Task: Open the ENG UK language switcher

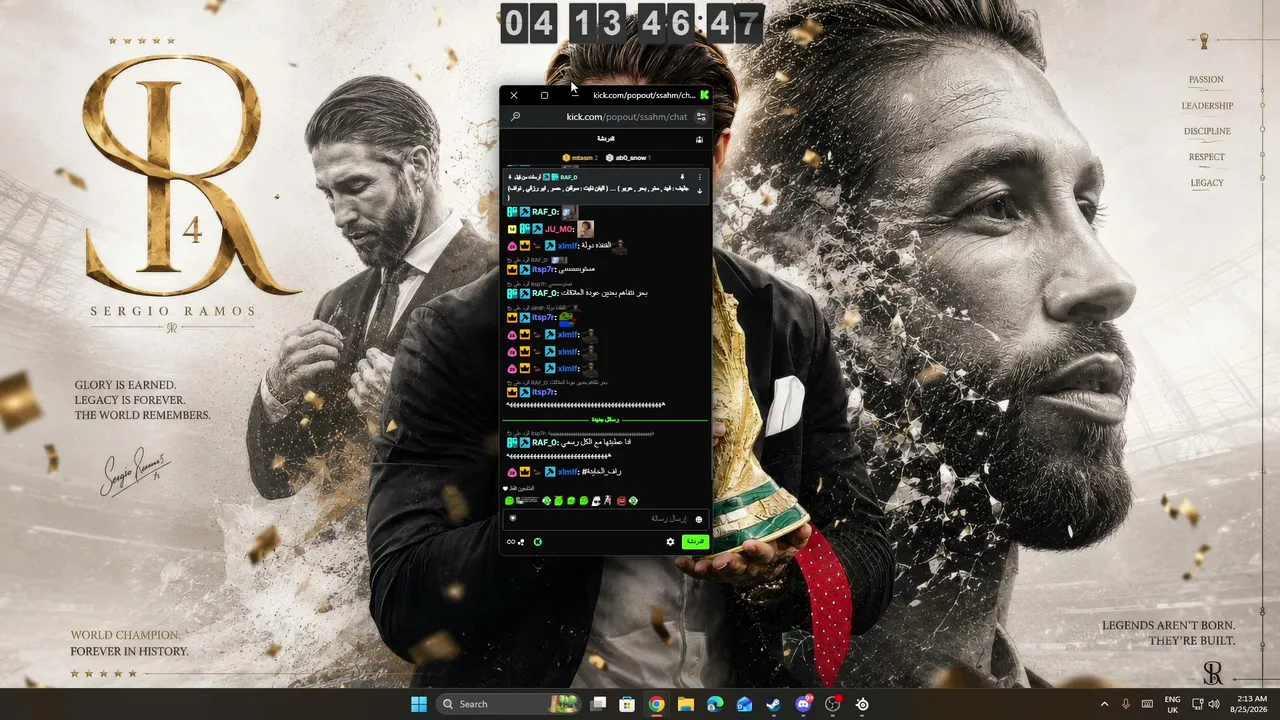Action: pos(1172,704)
